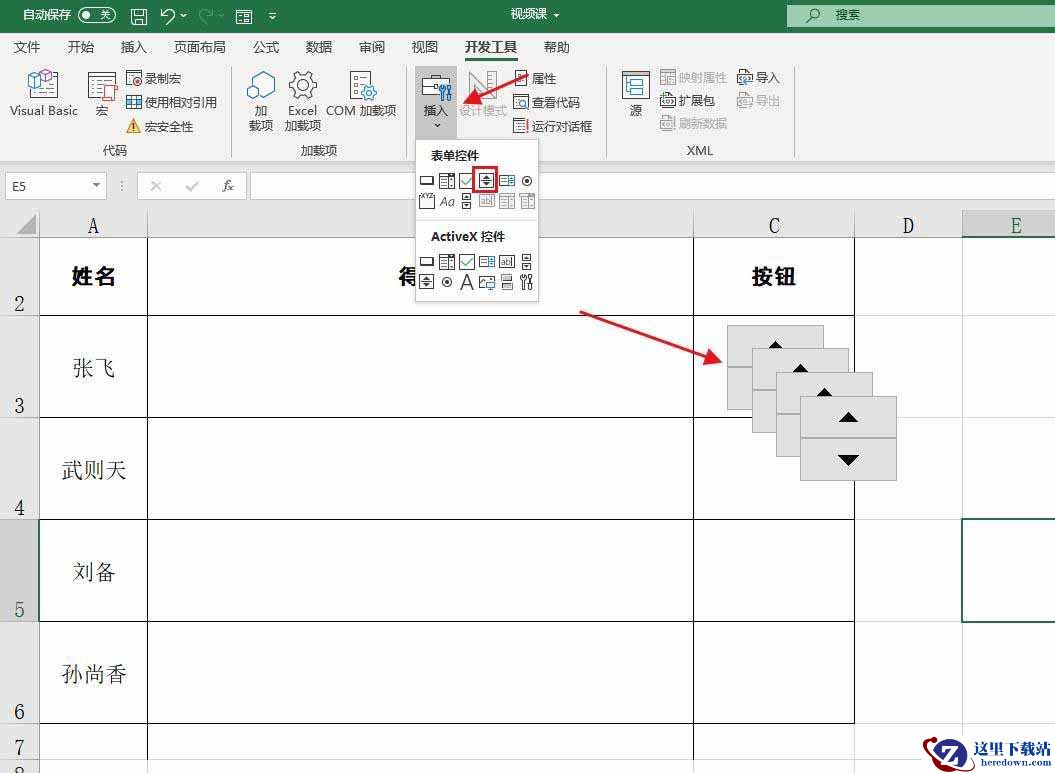Click down arrow of front spin button

pyautogui.click(x=848, y=459)
